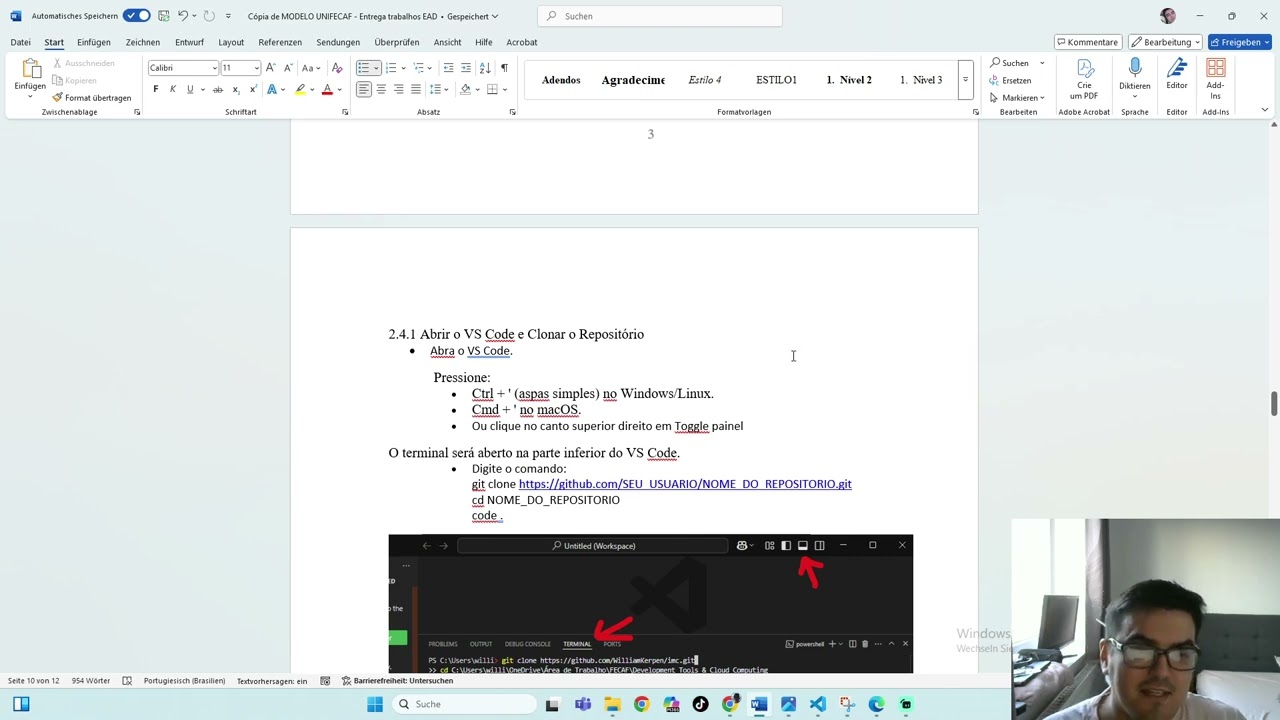Increase the font size
Image resolution: width=1280 pixels, height=720 pixels.
coord(270,68)
